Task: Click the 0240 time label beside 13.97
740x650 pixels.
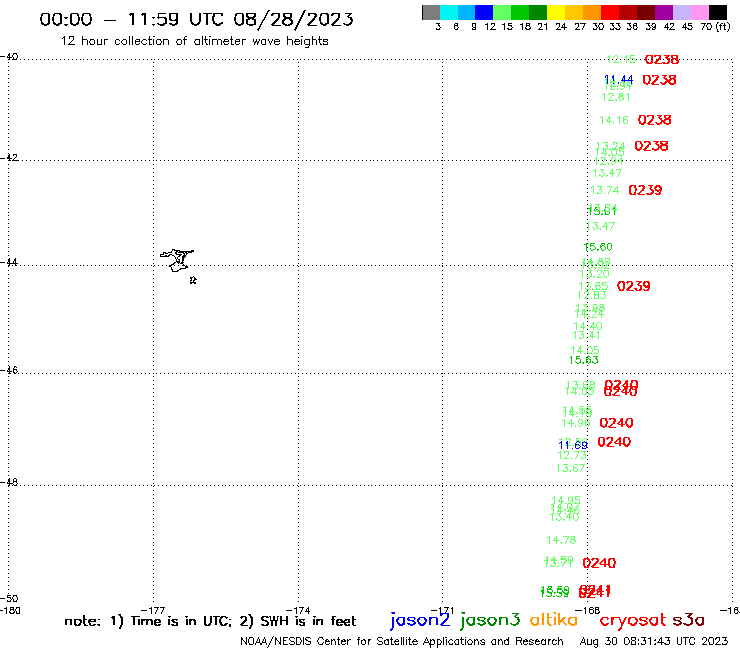Action: pyautogui.click(x=599, y=563)
